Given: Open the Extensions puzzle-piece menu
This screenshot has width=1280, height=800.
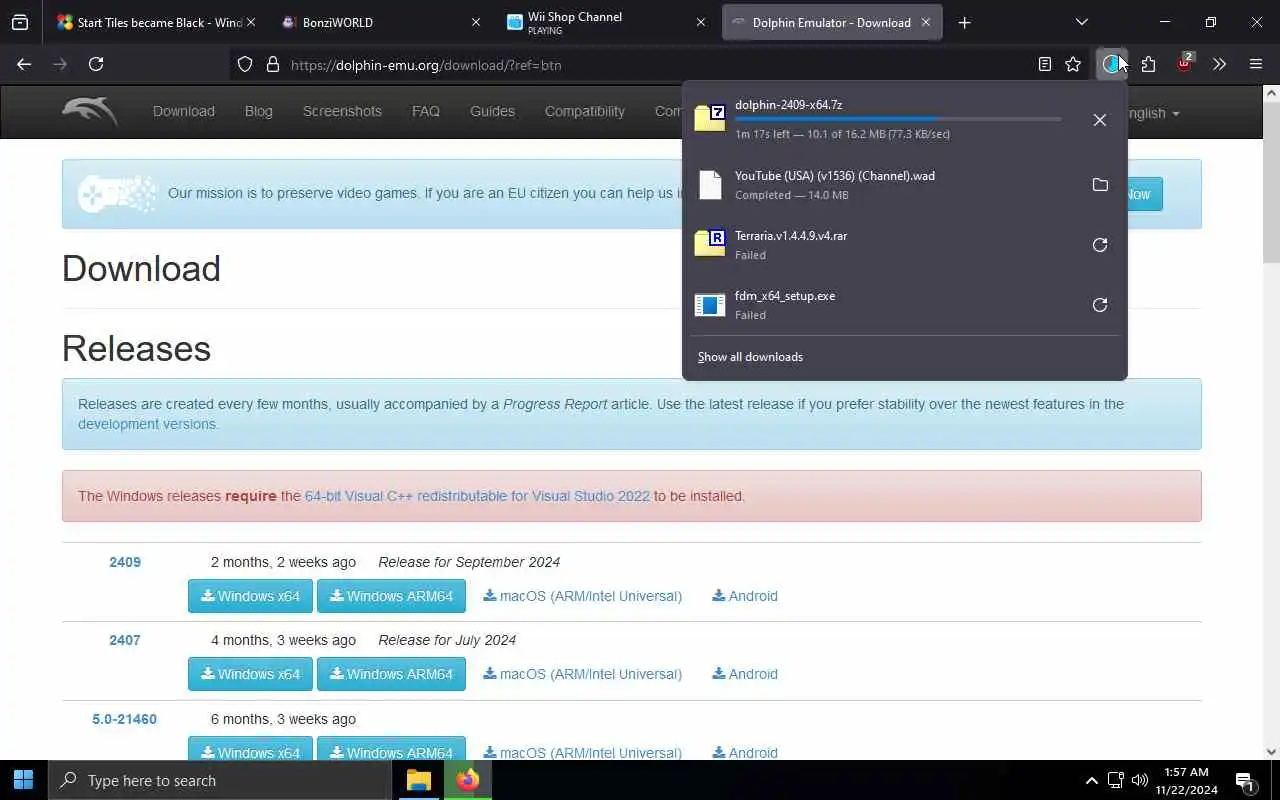Looking at the screenshot, I should pos(1148,64).
